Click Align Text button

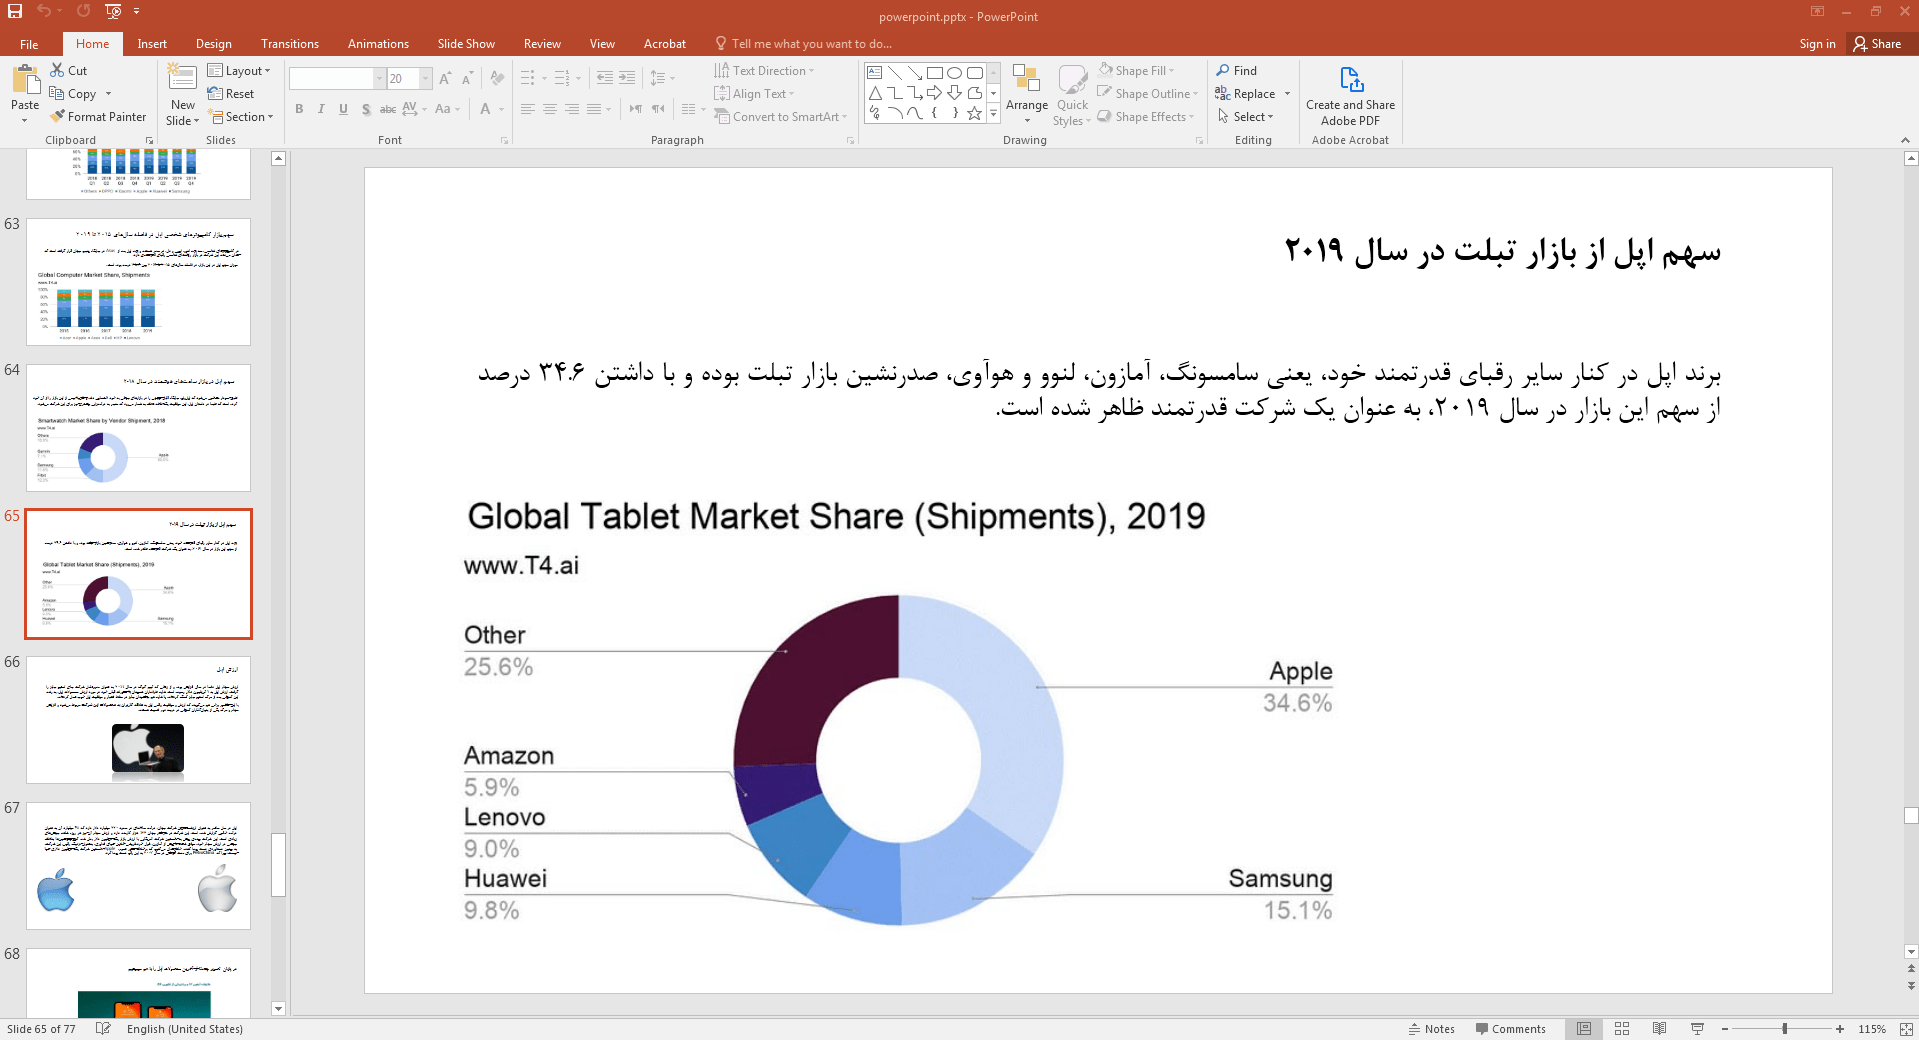pyautogui.click(x=754, y=94)
